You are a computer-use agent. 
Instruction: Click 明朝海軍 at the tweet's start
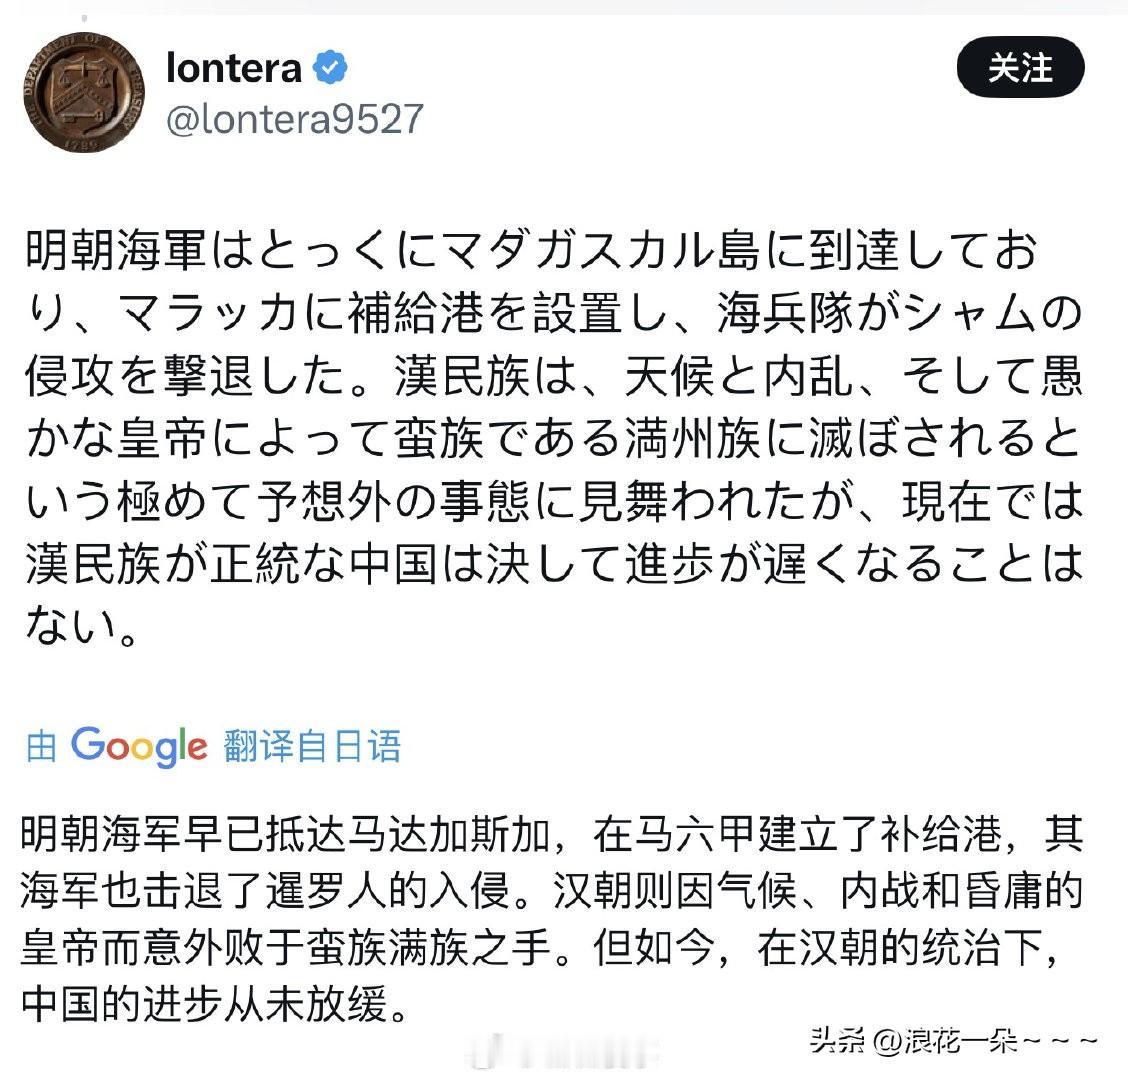click(117, 251)
